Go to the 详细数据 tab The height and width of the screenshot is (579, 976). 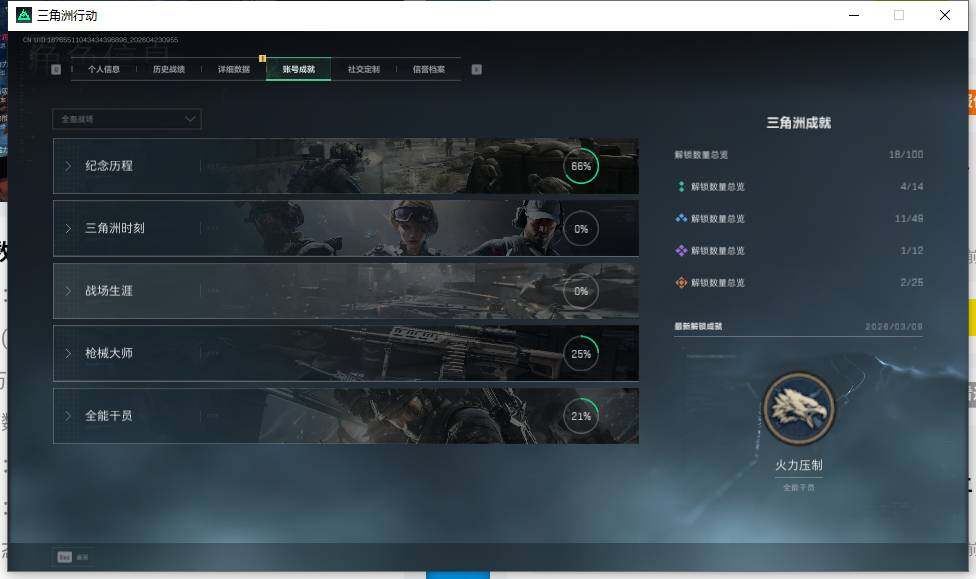234,70
